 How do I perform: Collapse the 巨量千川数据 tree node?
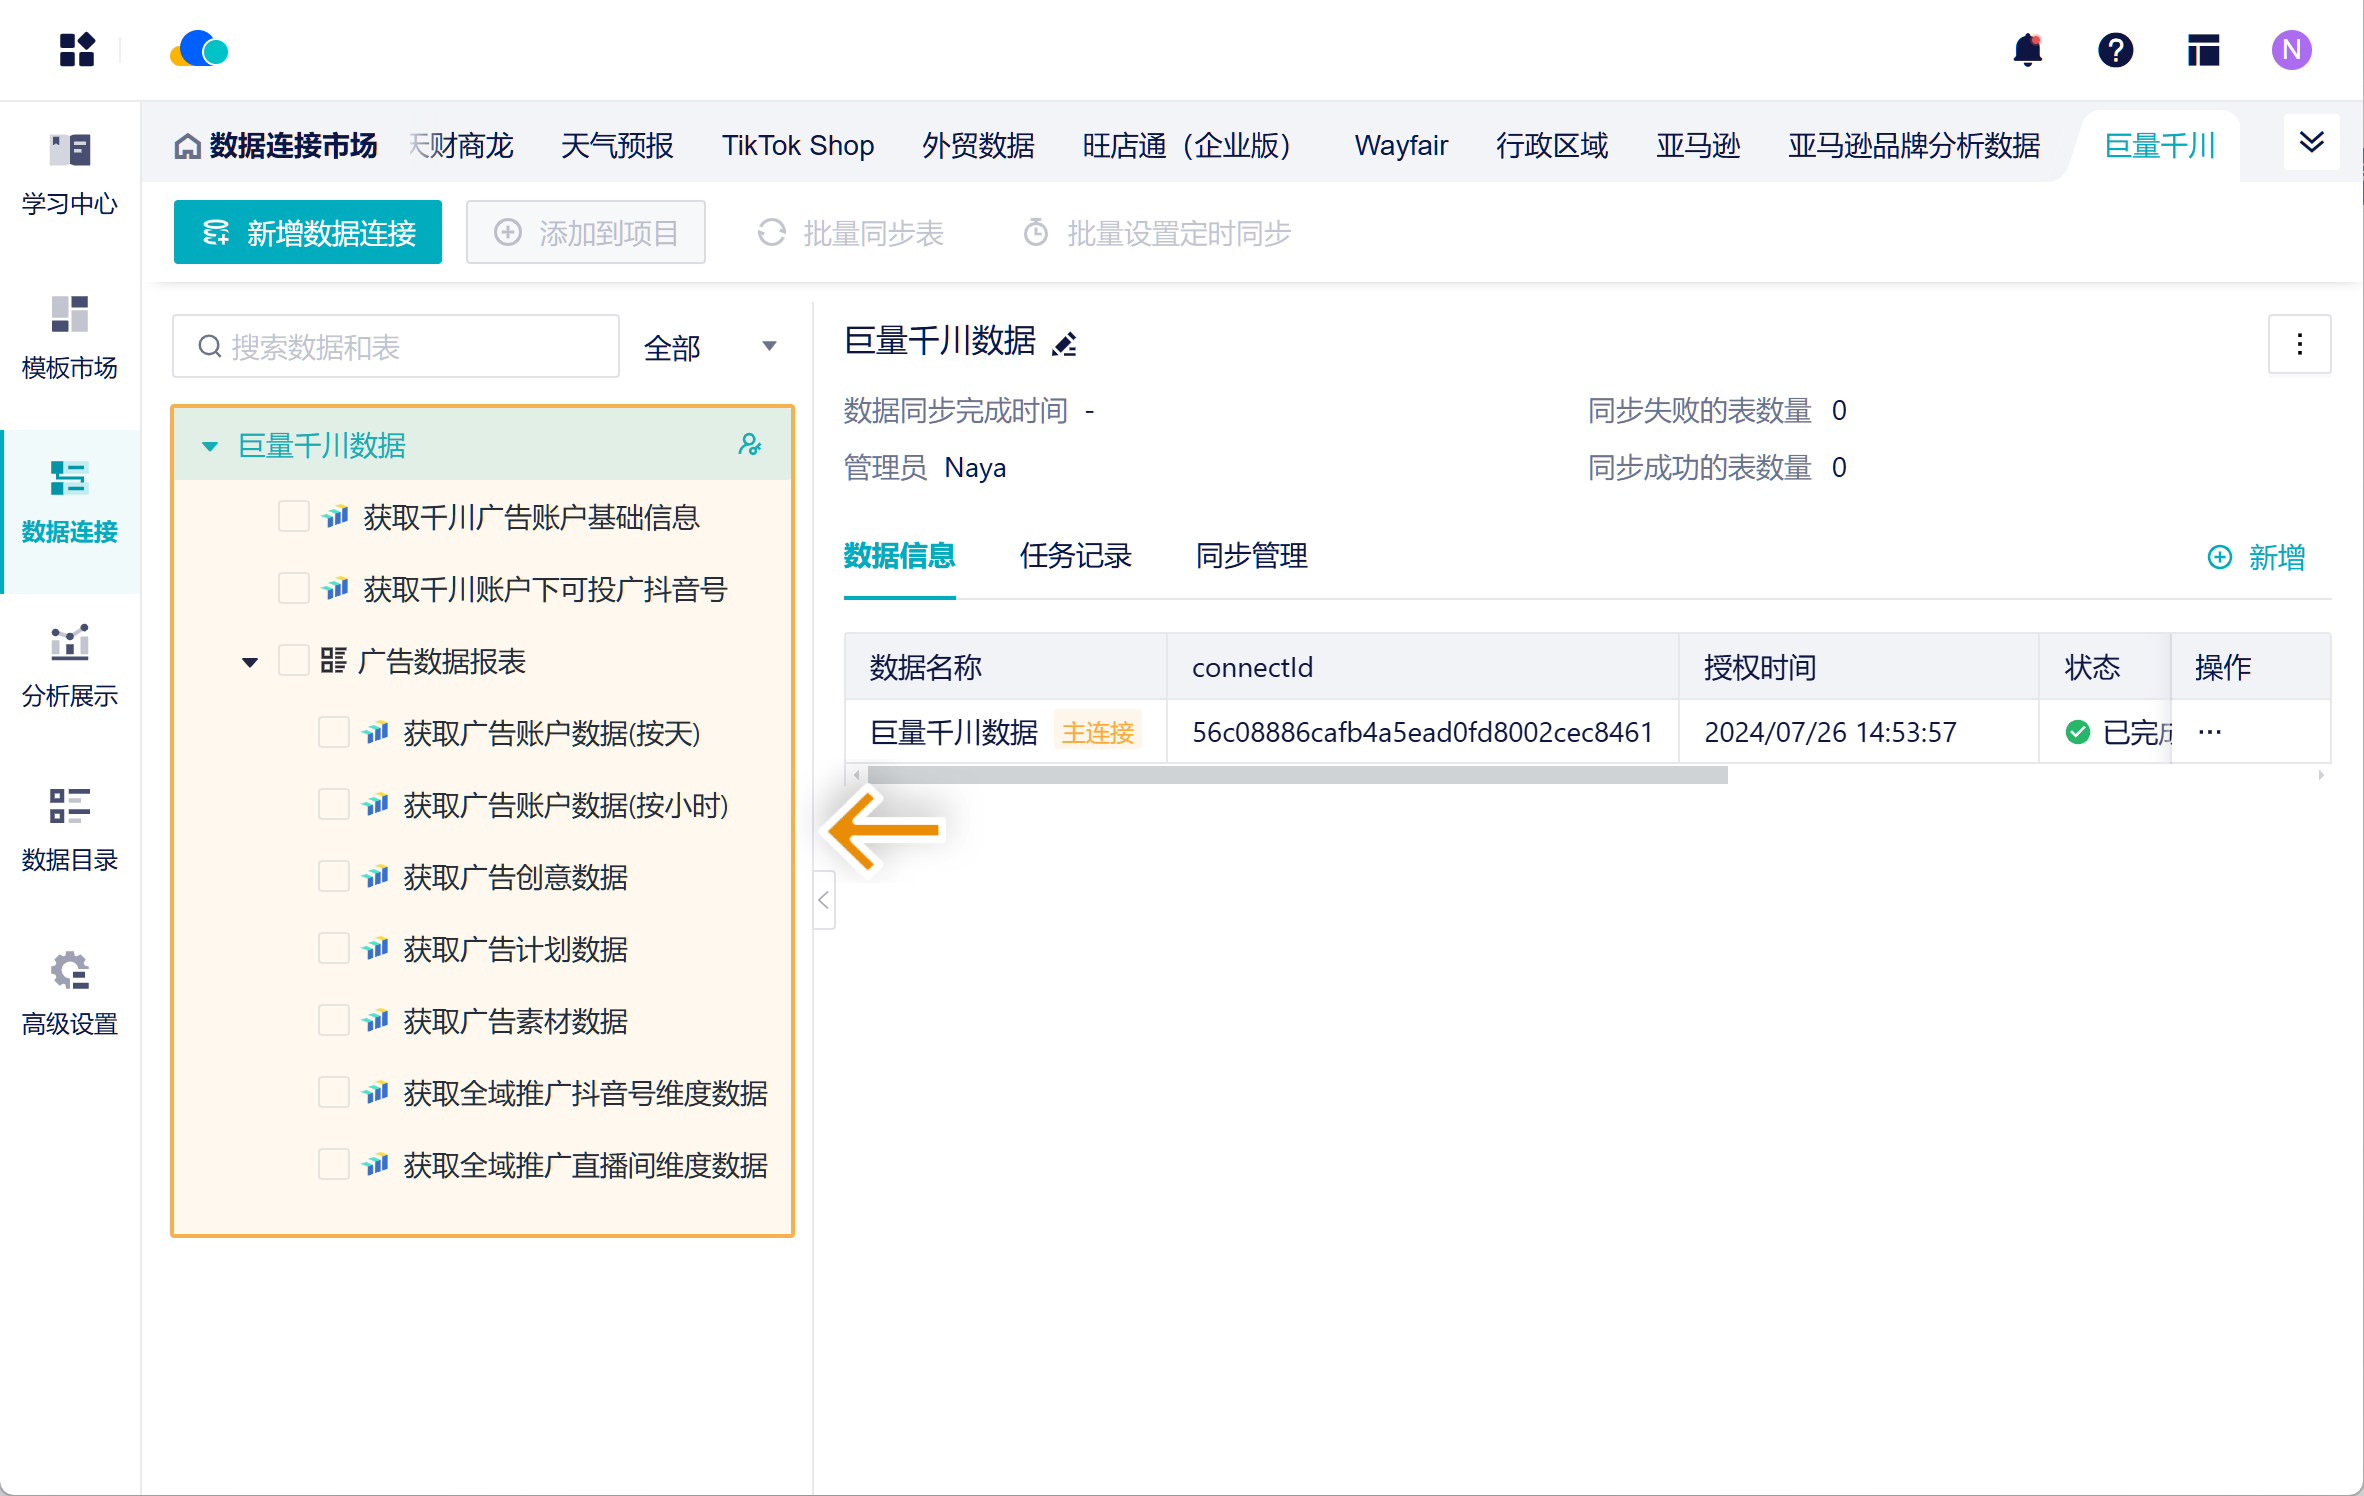click(209, 446)
